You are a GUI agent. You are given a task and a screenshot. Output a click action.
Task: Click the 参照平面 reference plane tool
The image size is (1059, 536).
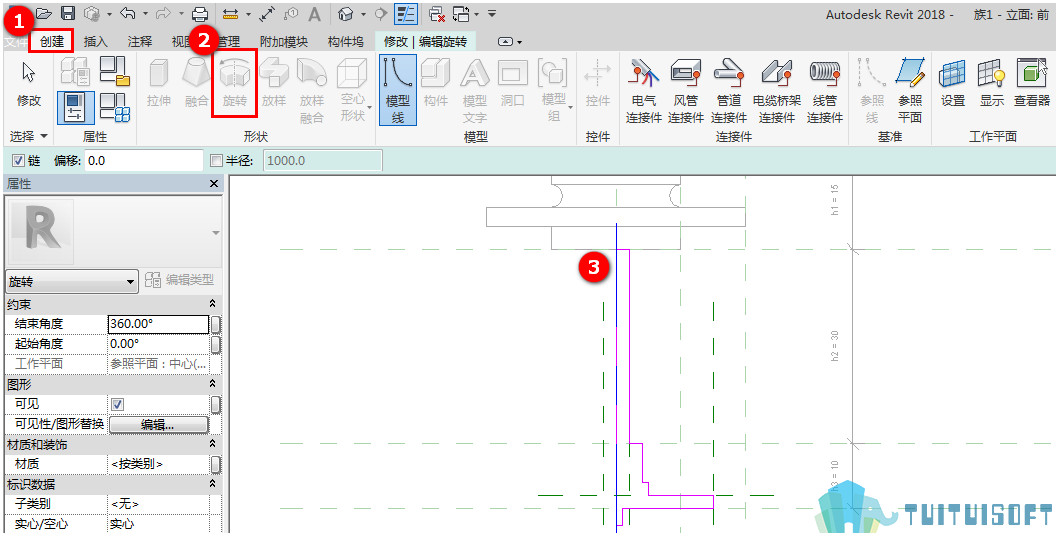click(910, 90)
